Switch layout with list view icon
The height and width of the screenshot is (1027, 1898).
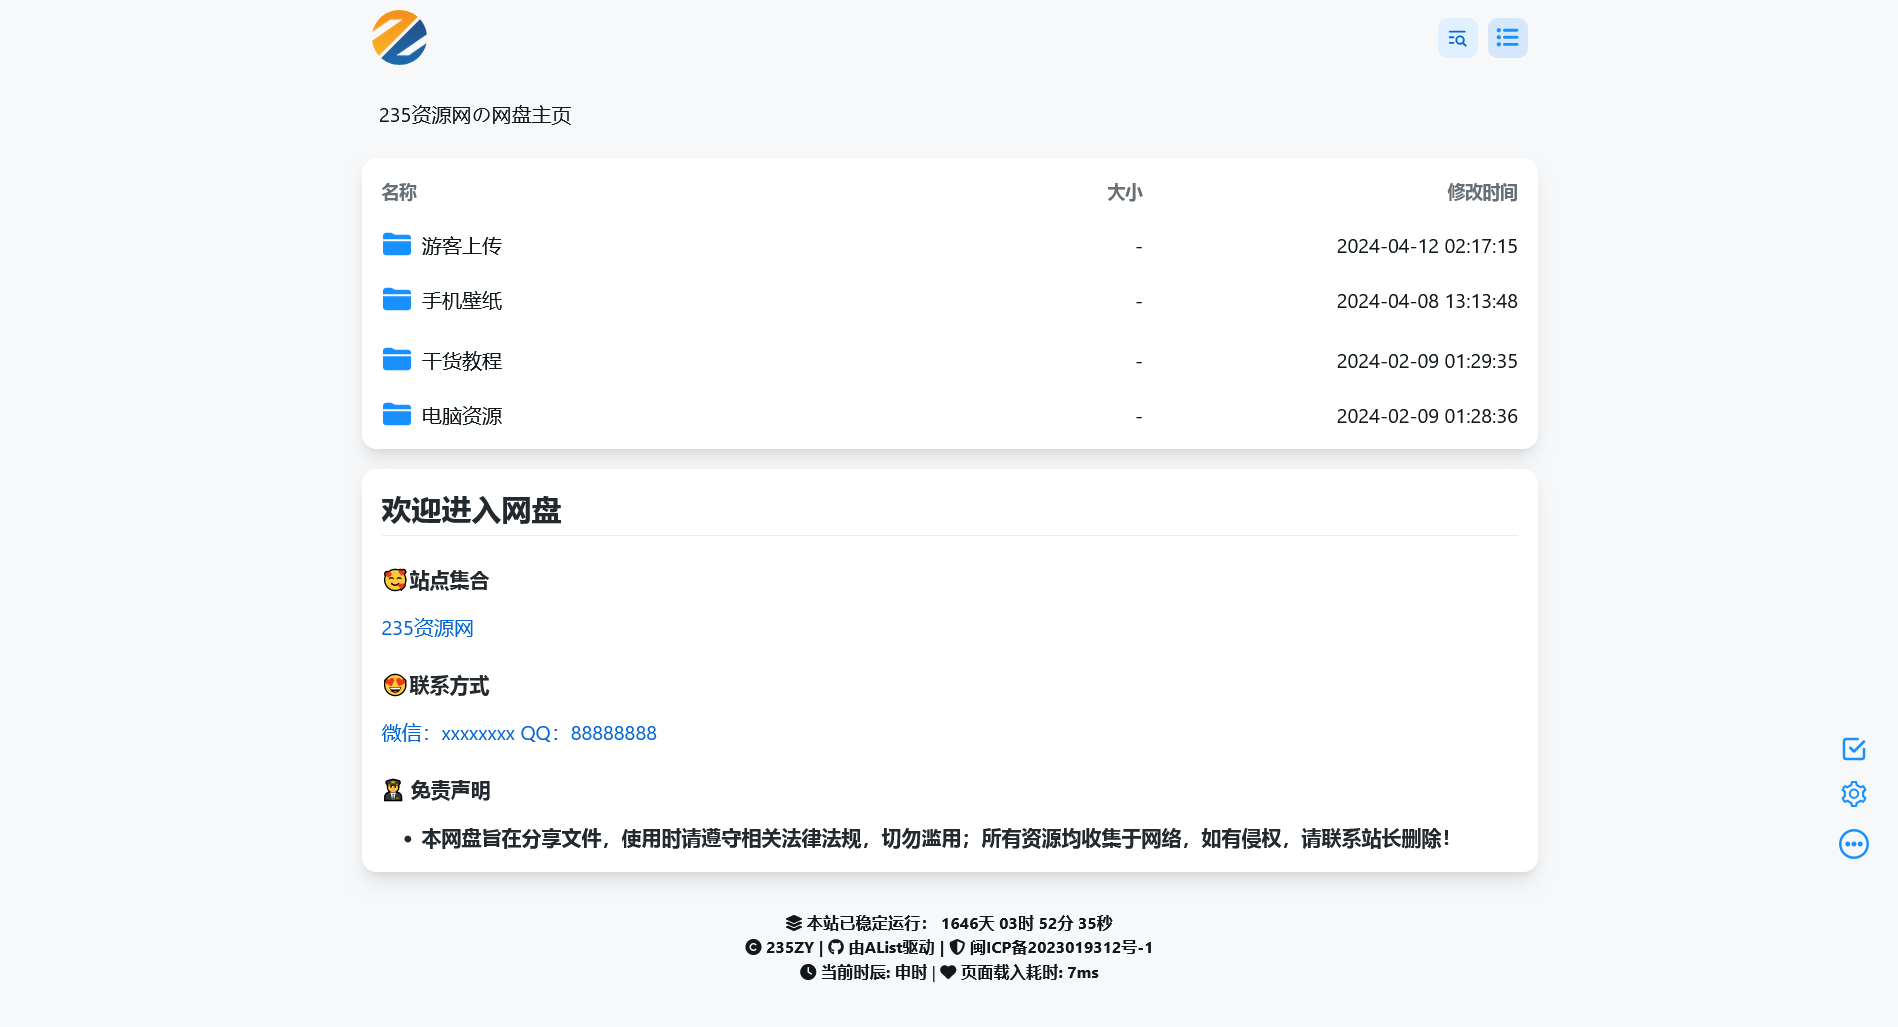click(x=1507, y=38)
